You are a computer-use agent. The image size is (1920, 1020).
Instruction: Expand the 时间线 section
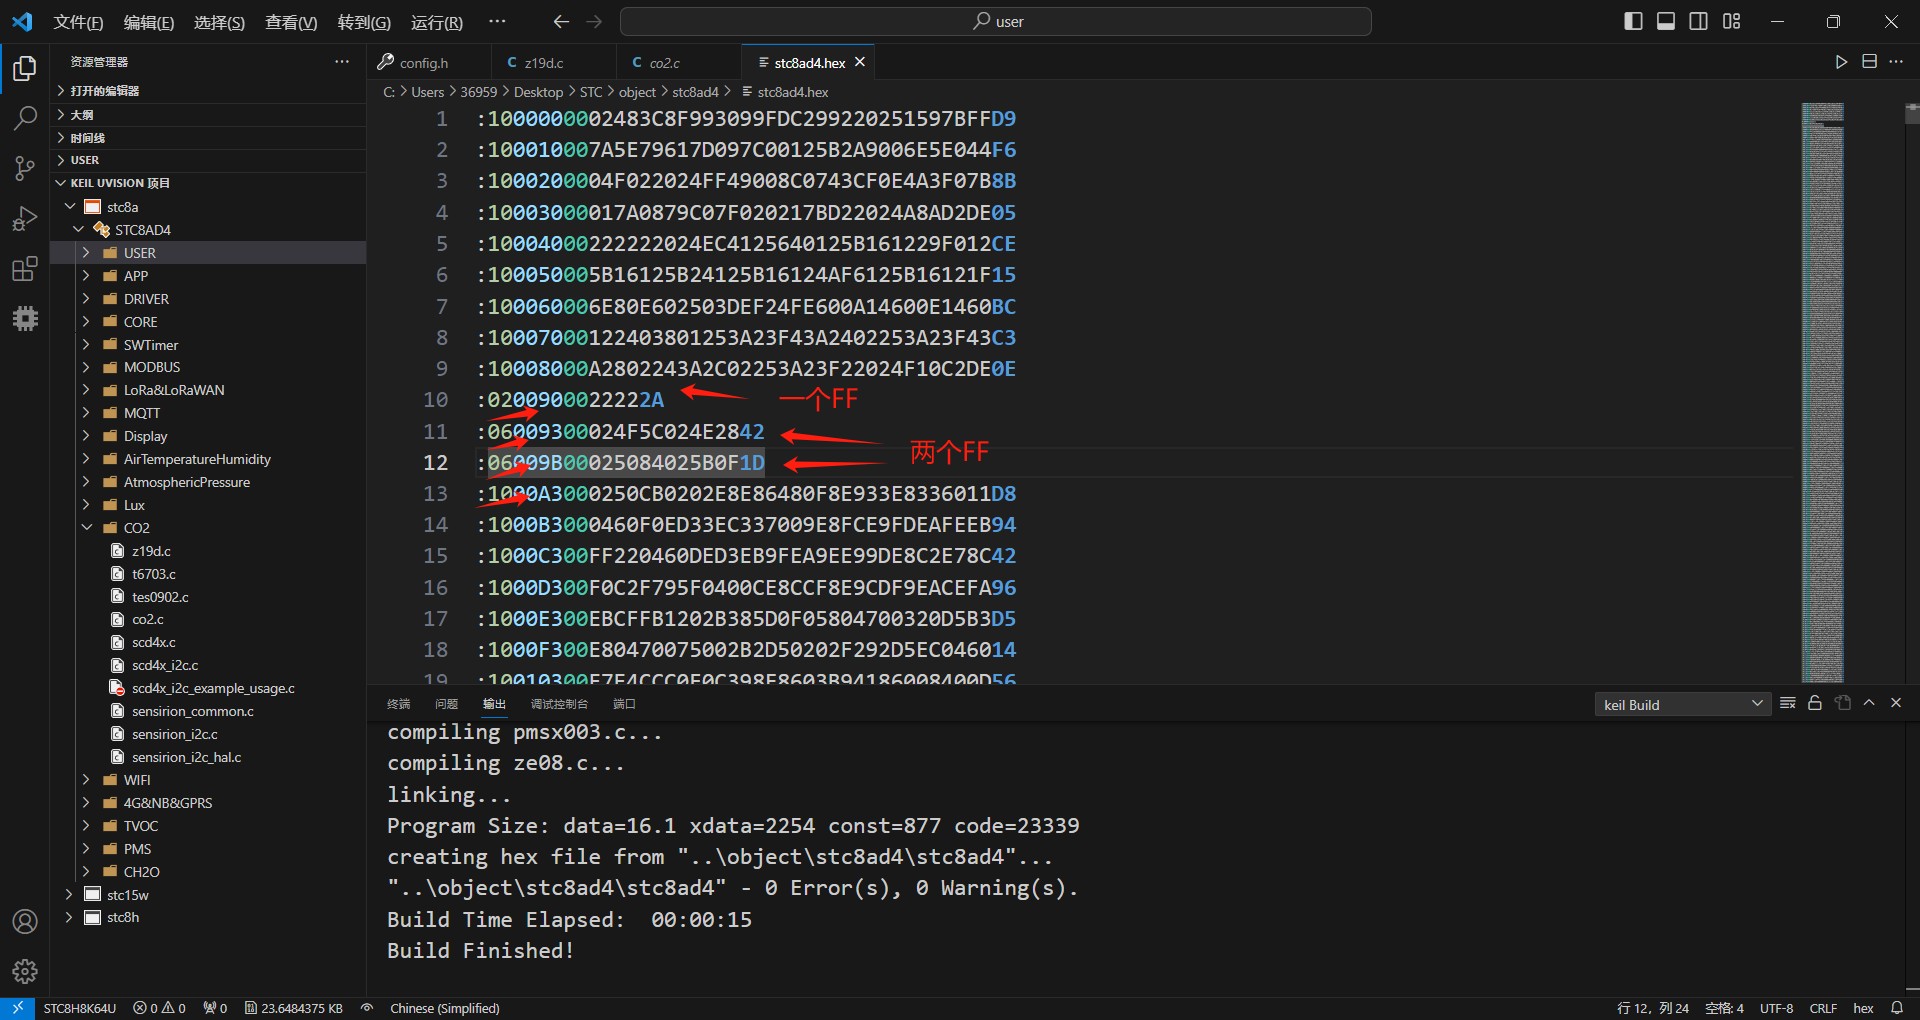pyautogui.click(x=208, y=137)
